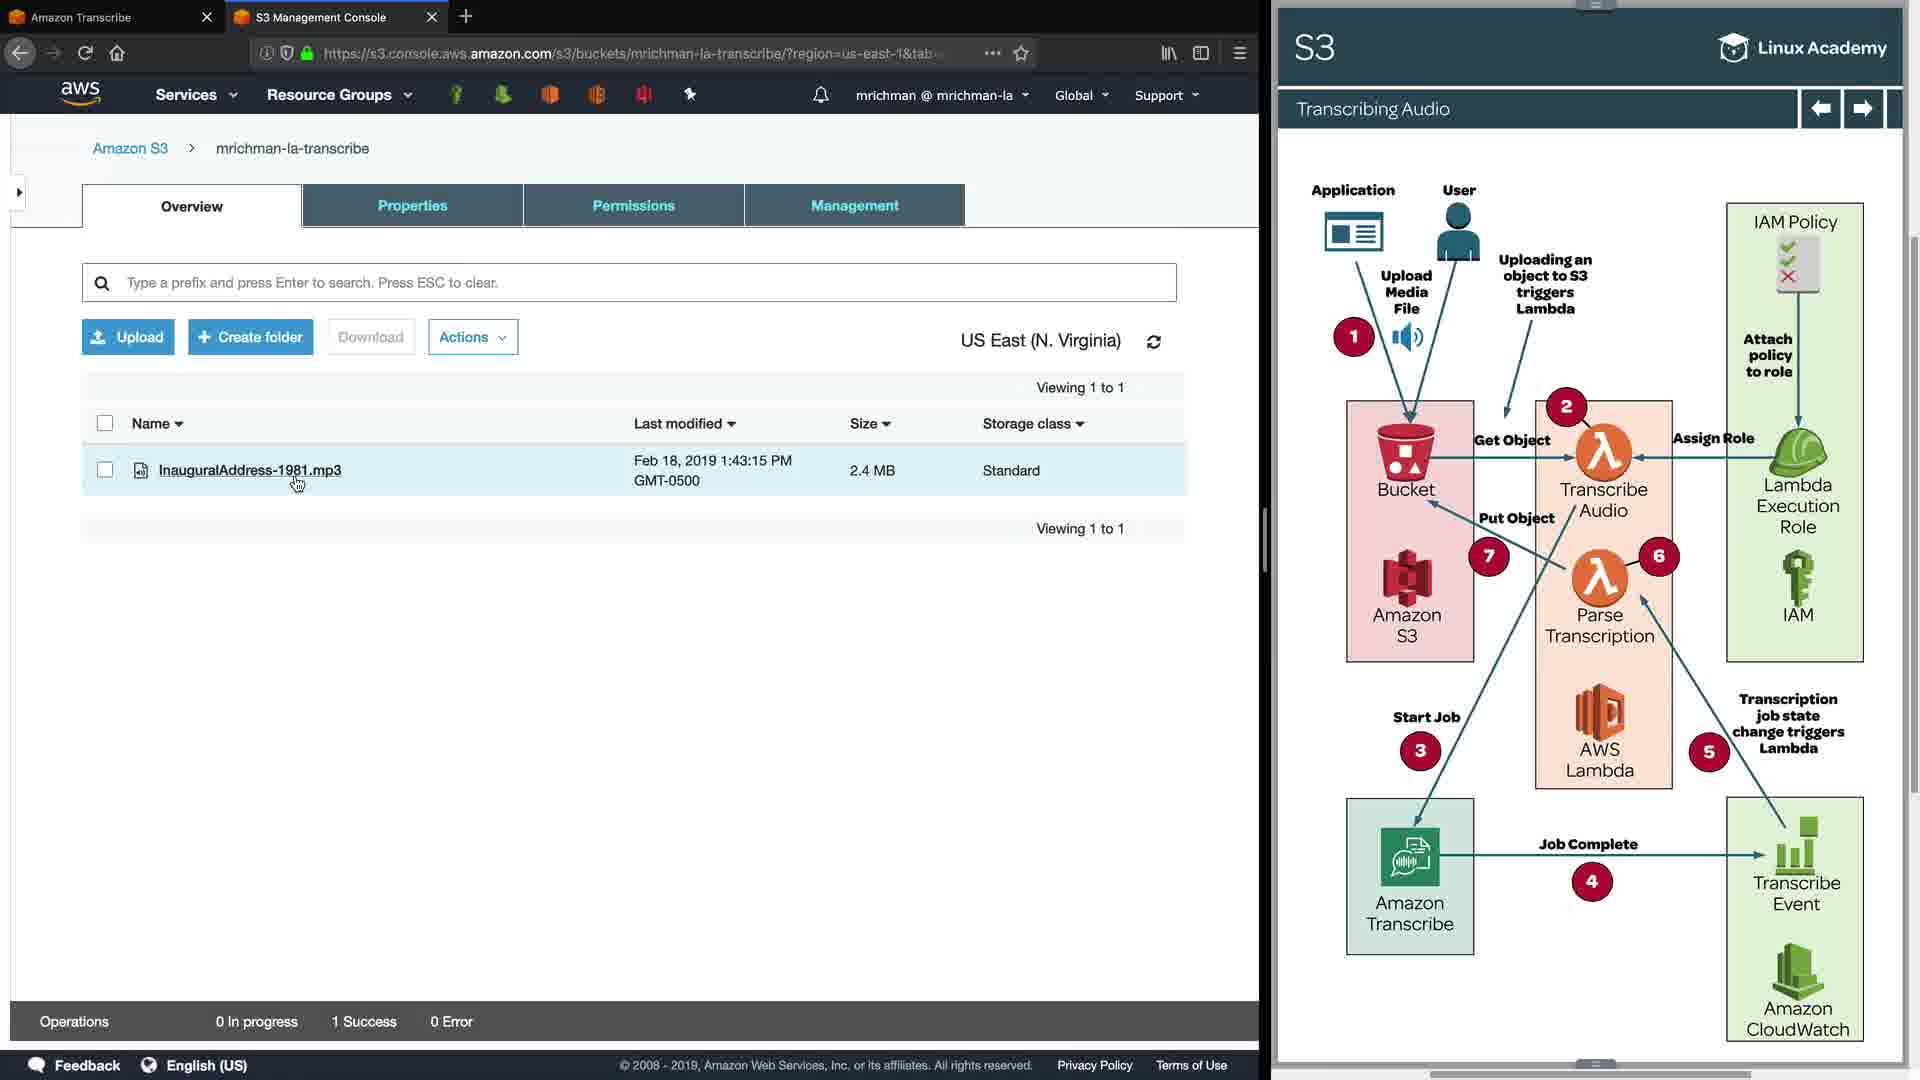Image resolution: width=1920 pixels, height=1080 pixels.
Task: Bookmark this page with star icon
Action: click(1021, 53)
